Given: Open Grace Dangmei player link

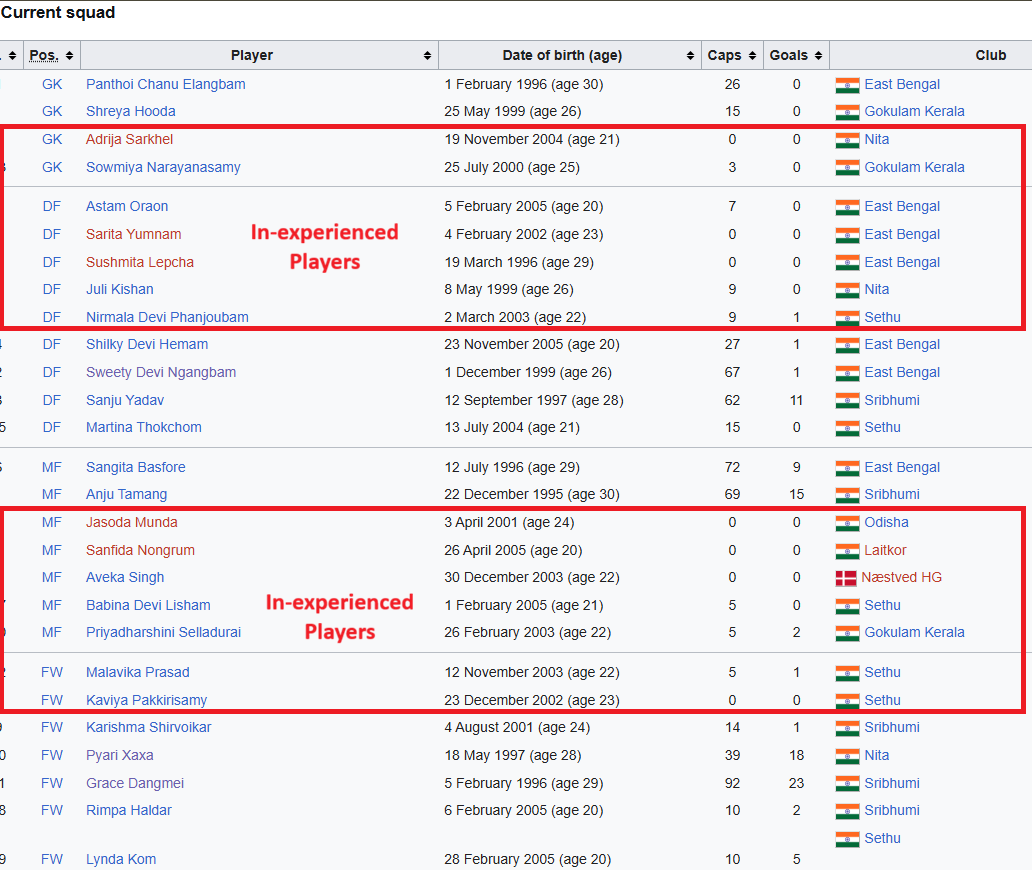Looking at the screenshot, I should (x=135, y=783).
